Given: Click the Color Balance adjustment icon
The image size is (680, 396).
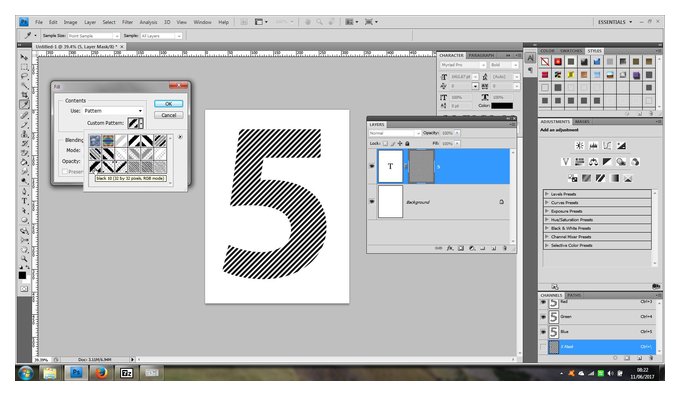Looking at the screenshot, I should (x=593, y=162).
